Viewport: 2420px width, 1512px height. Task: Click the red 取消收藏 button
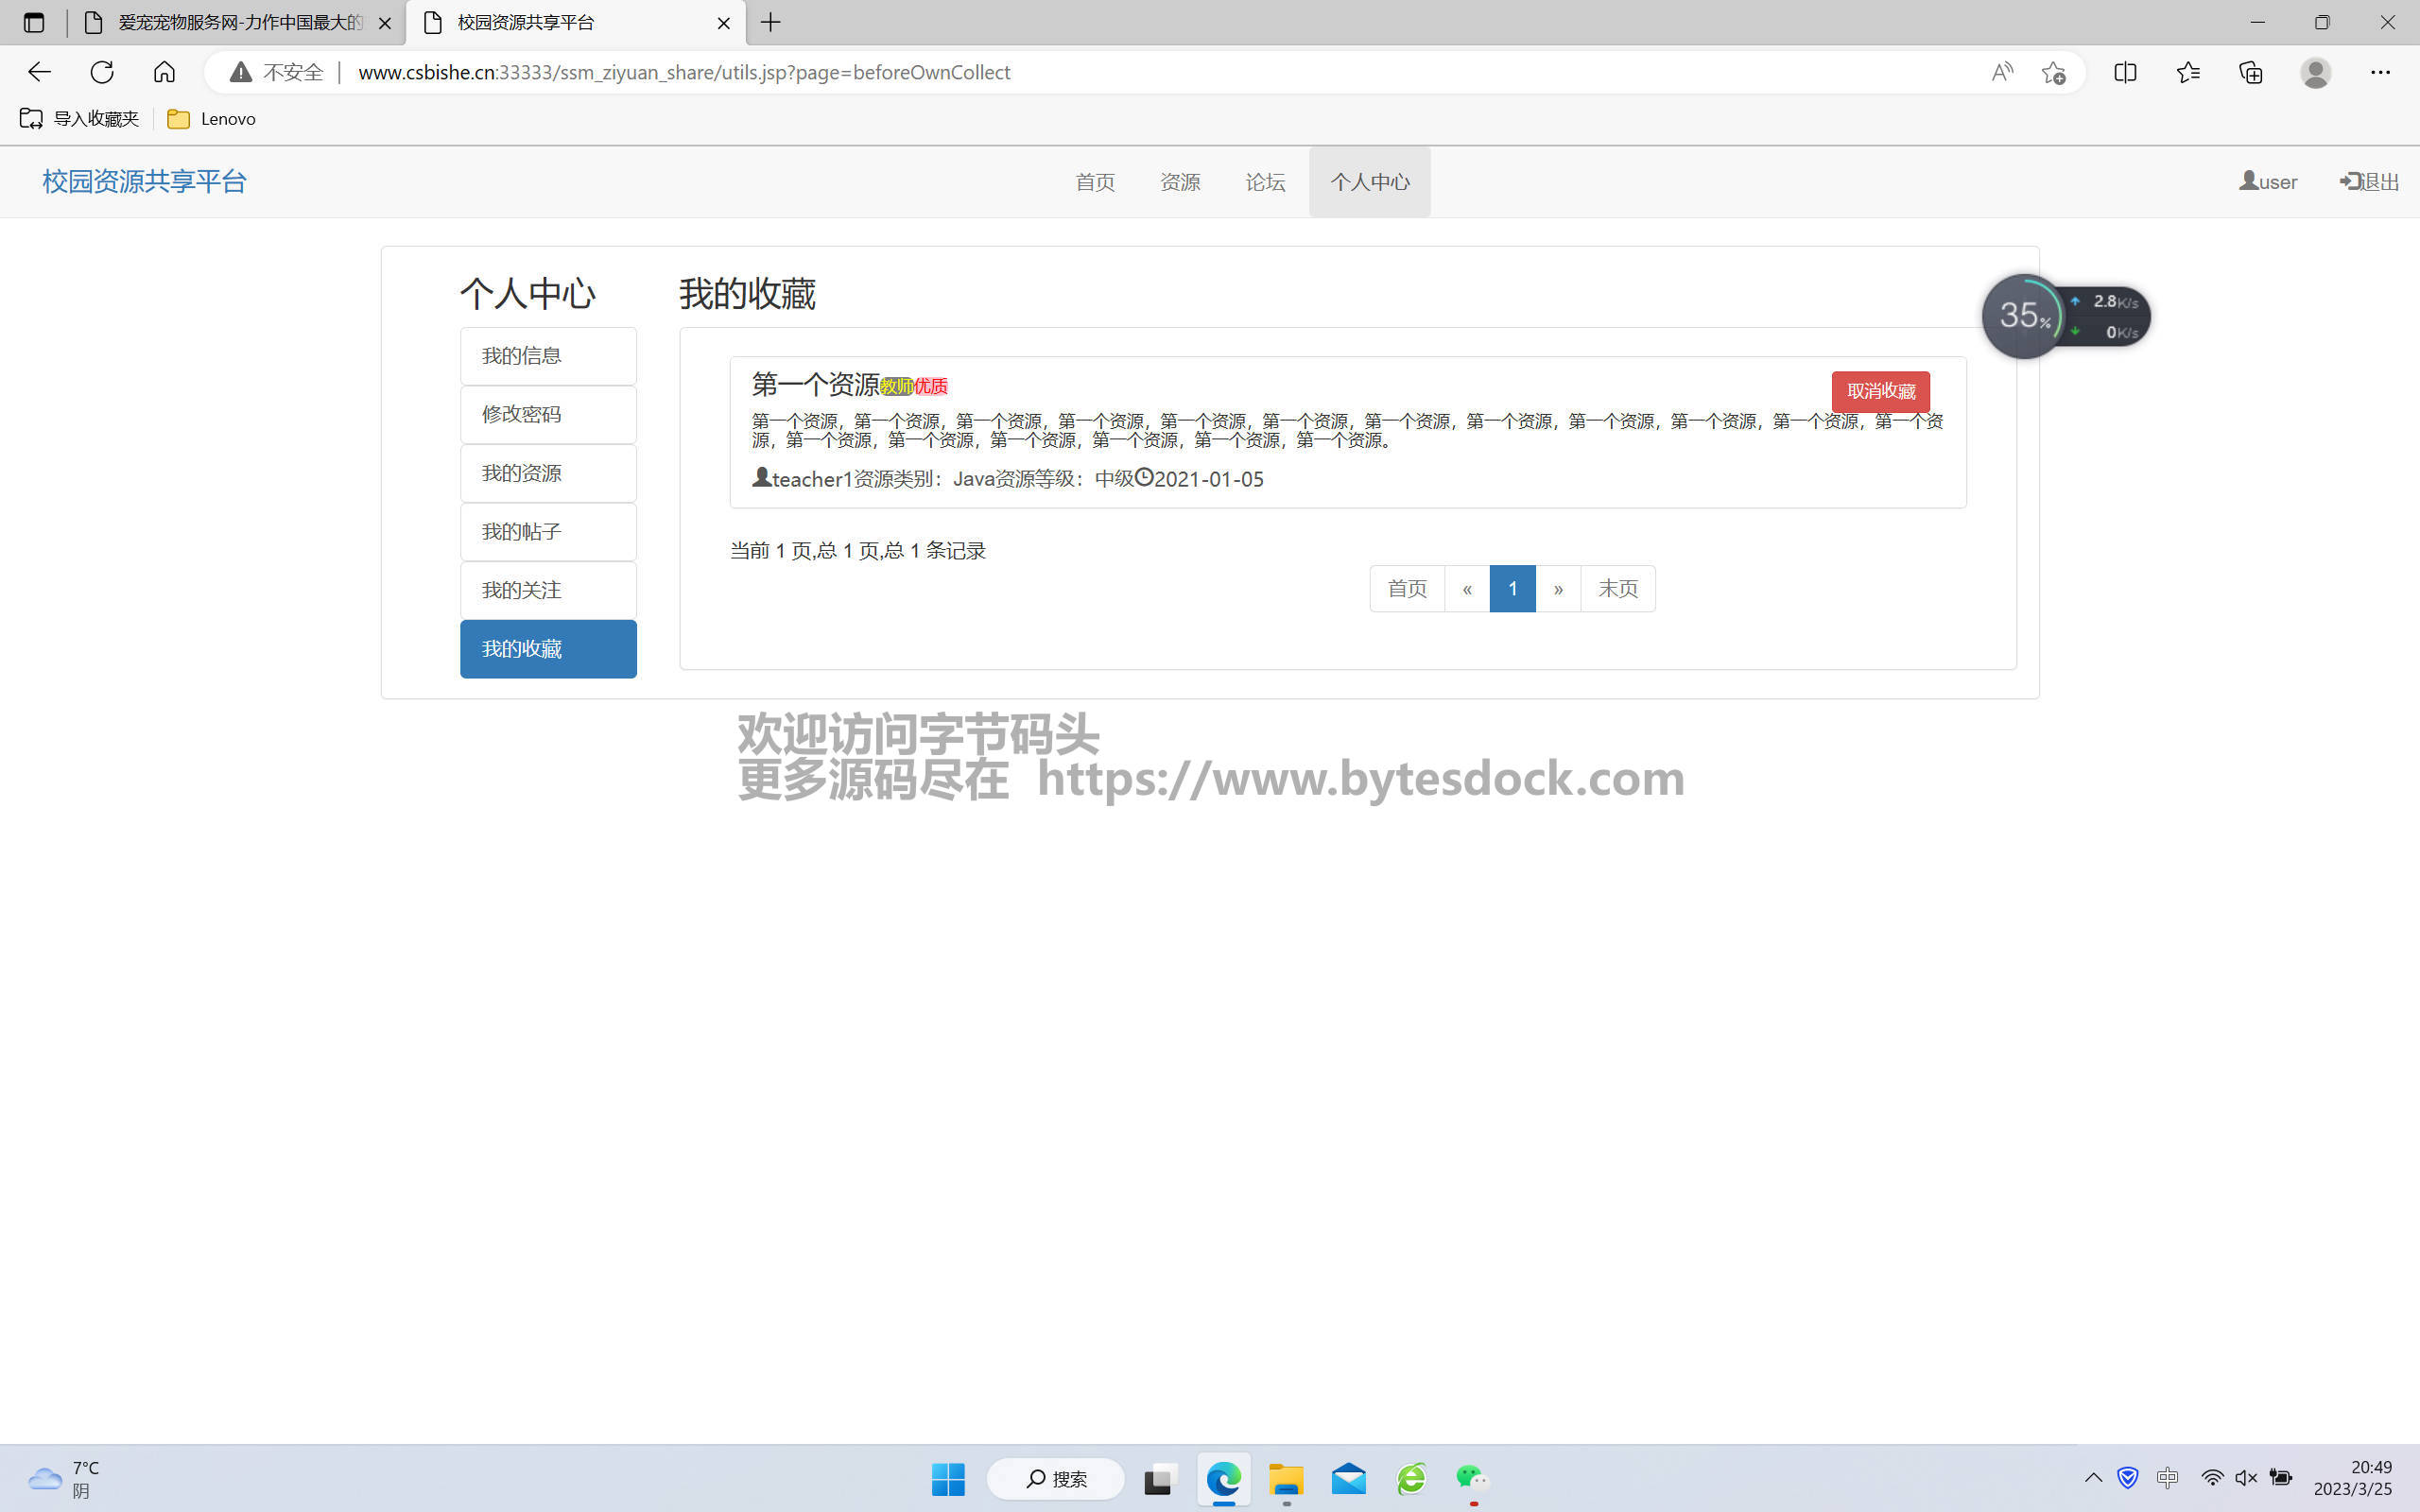tap(1880, 391)
